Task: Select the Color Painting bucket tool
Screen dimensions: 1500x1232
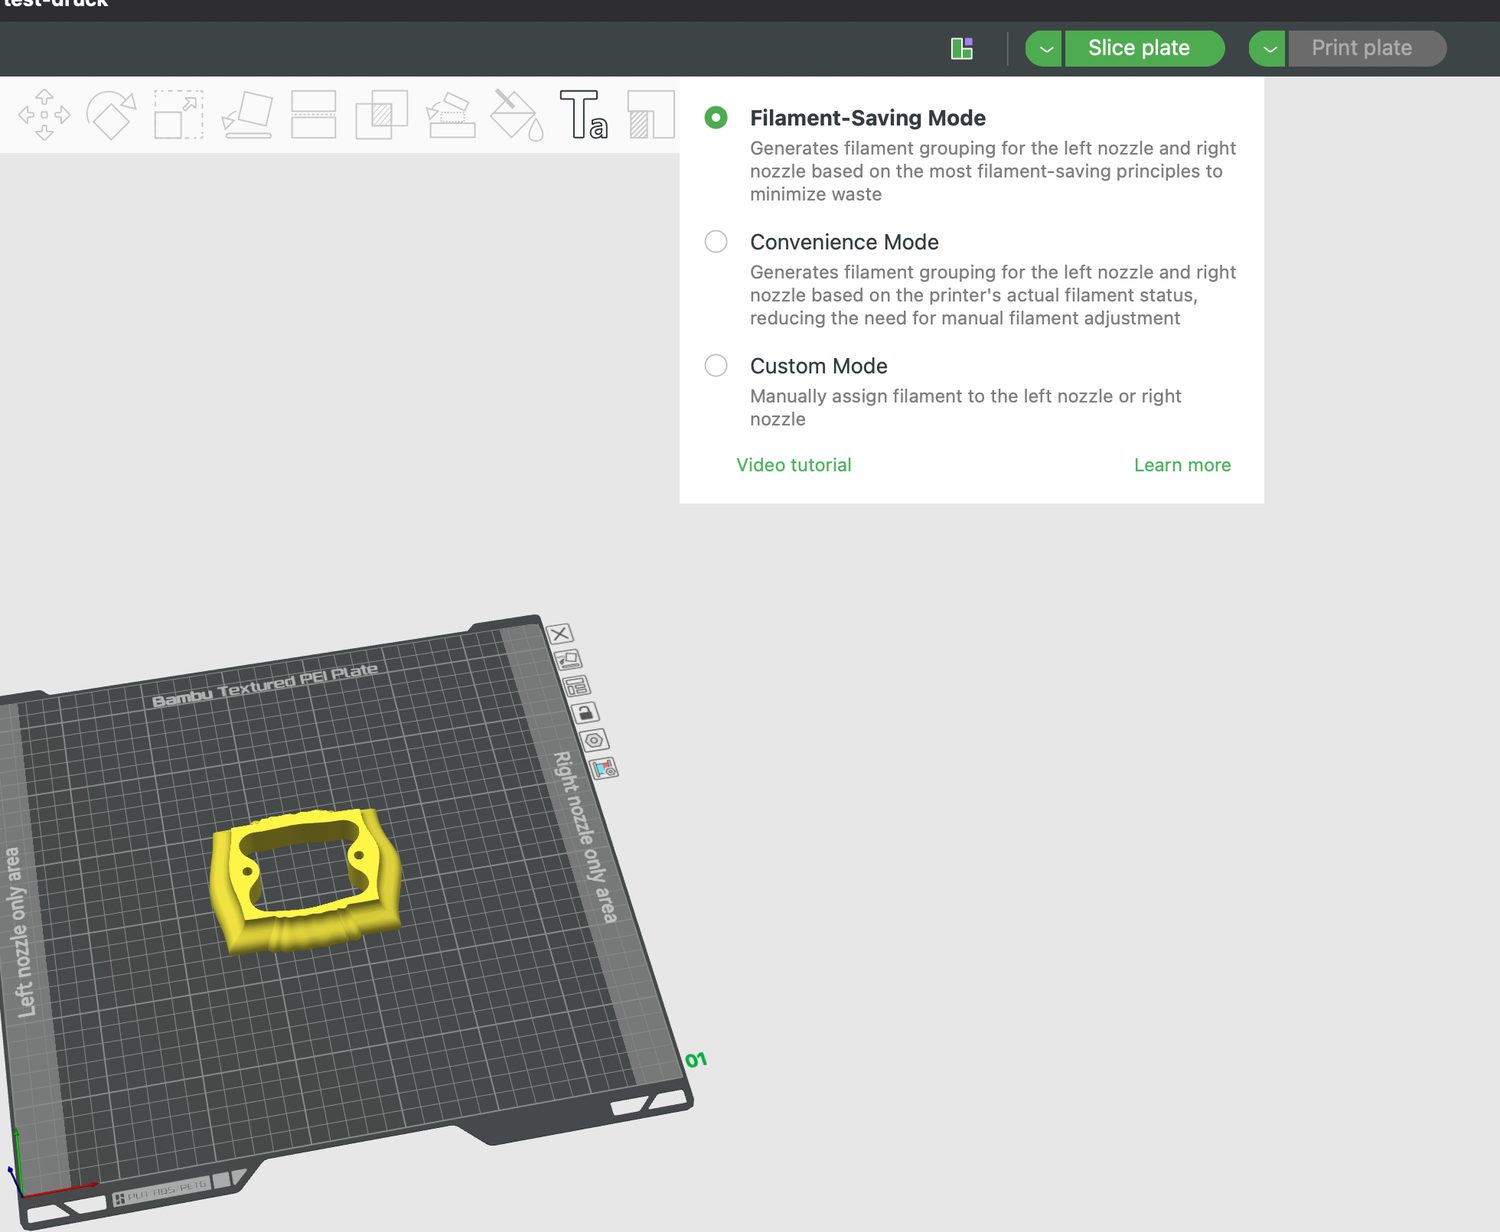Action: [517, 115]
